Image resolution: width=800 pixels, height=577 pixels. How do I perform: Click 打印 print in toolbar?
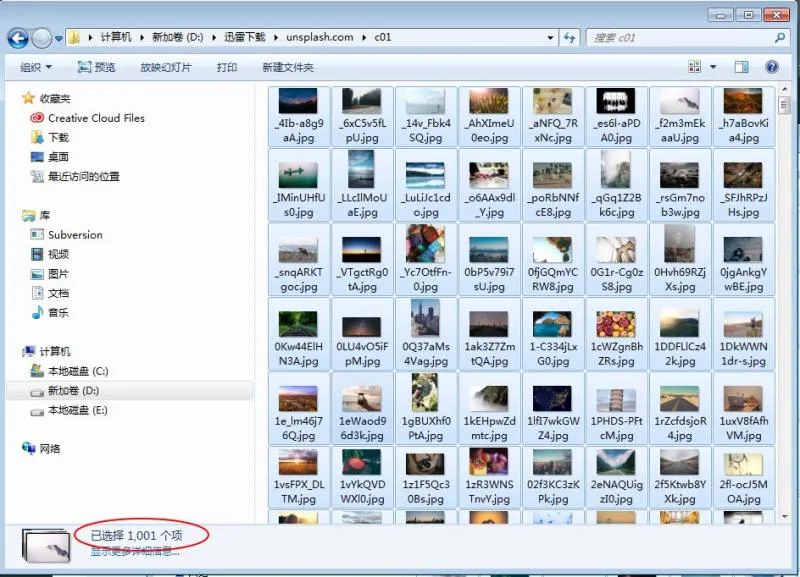coord(227,67)
